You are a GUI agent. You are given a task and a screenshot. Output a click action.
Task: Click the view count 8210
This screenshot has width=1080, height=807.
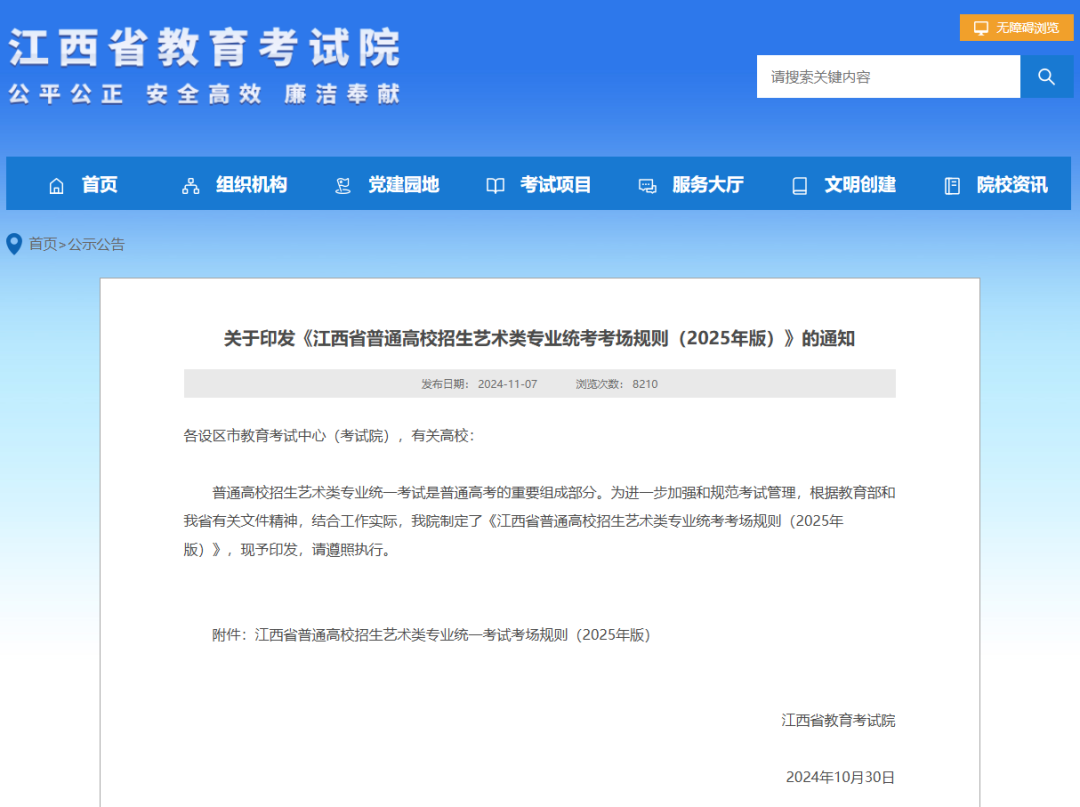point(645,384)
